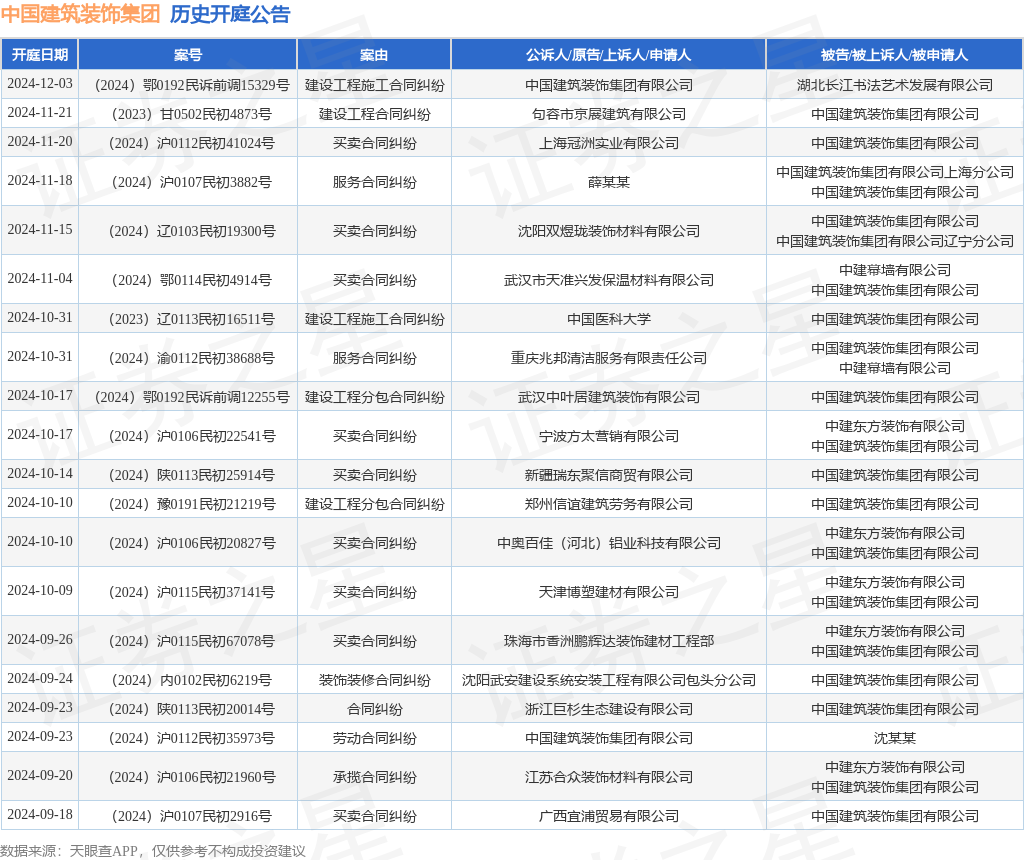Select date cell 2024-11-04

40,279
